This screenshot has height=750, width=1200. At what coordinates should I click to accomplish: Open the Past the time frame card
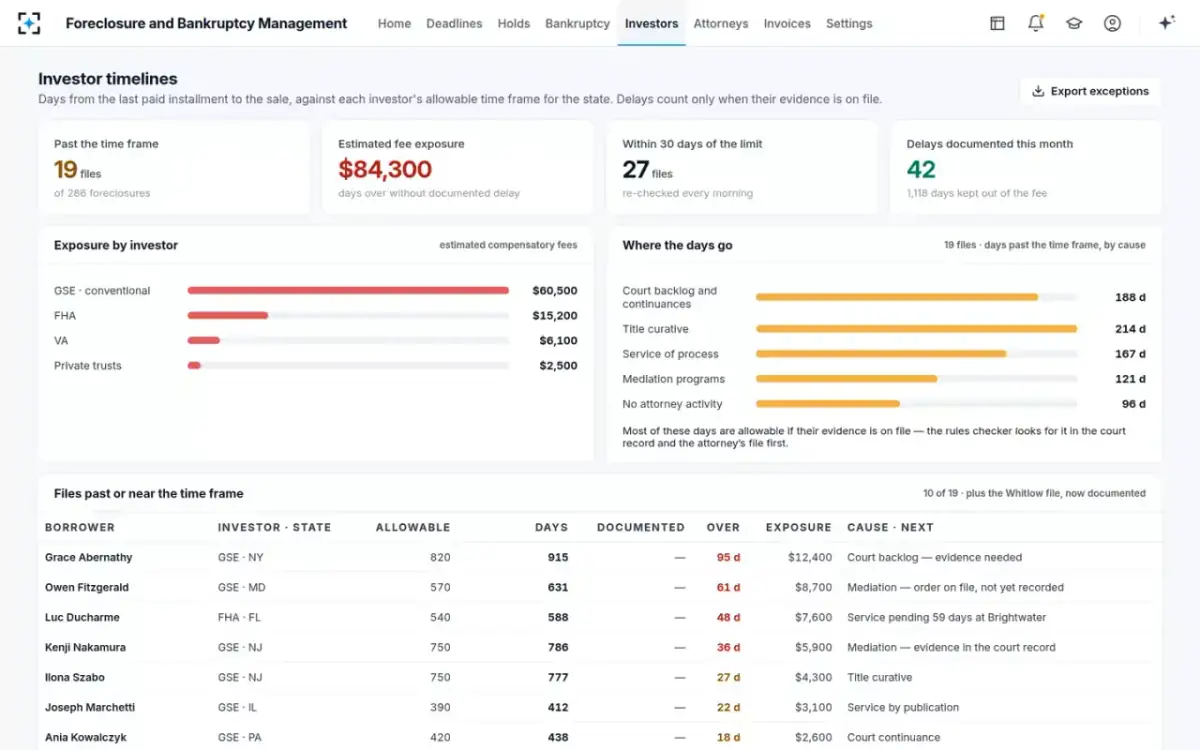coord(174,167)
